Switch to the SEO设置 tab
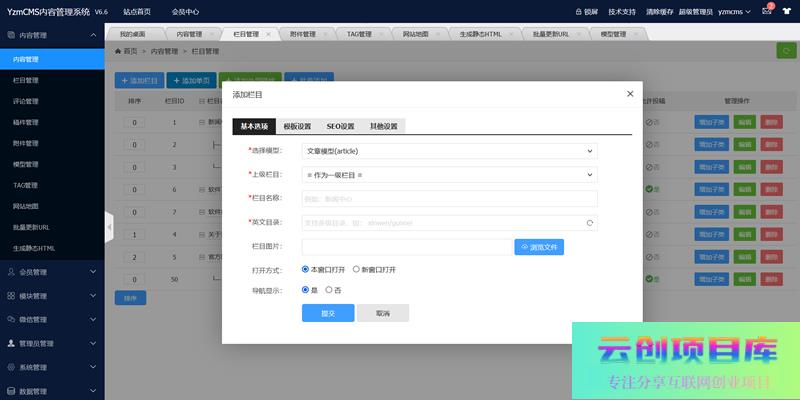 pyautogui.click(x=340, y=127)
